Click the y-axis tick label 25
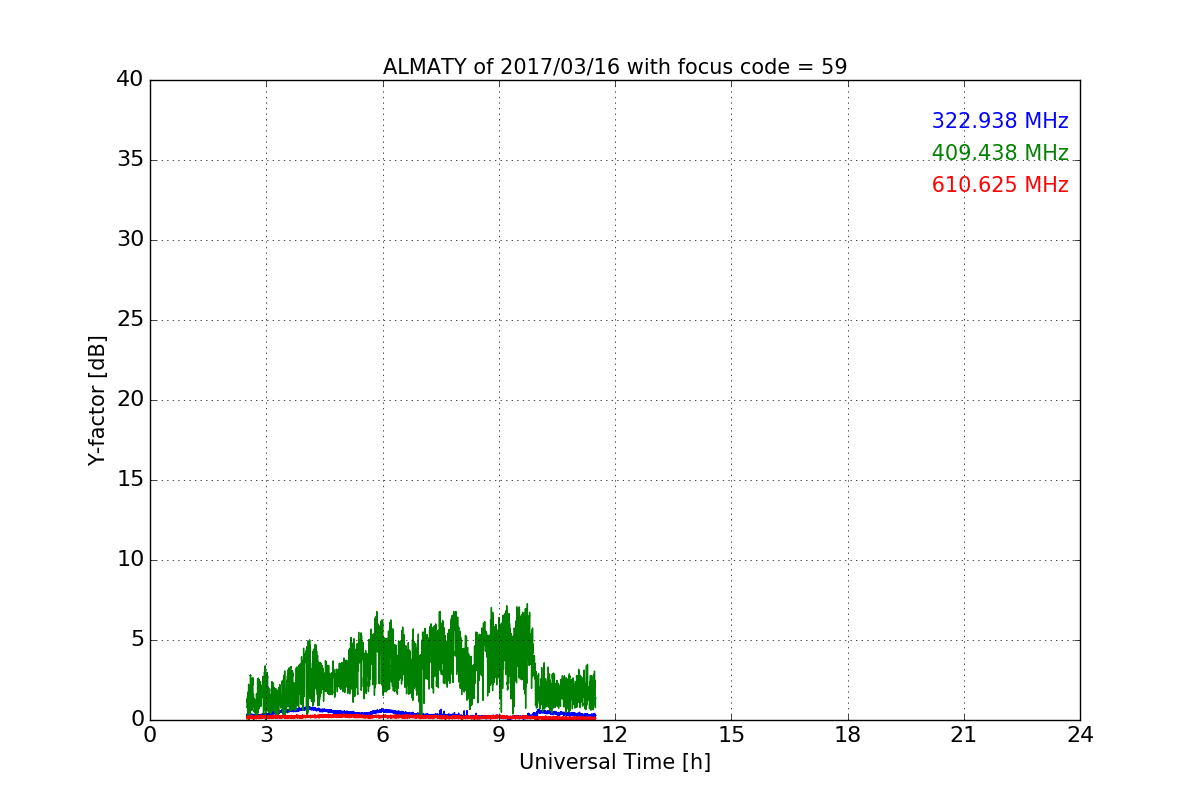The width and height of the screenshot is (1200, 800). coord(130,320)
